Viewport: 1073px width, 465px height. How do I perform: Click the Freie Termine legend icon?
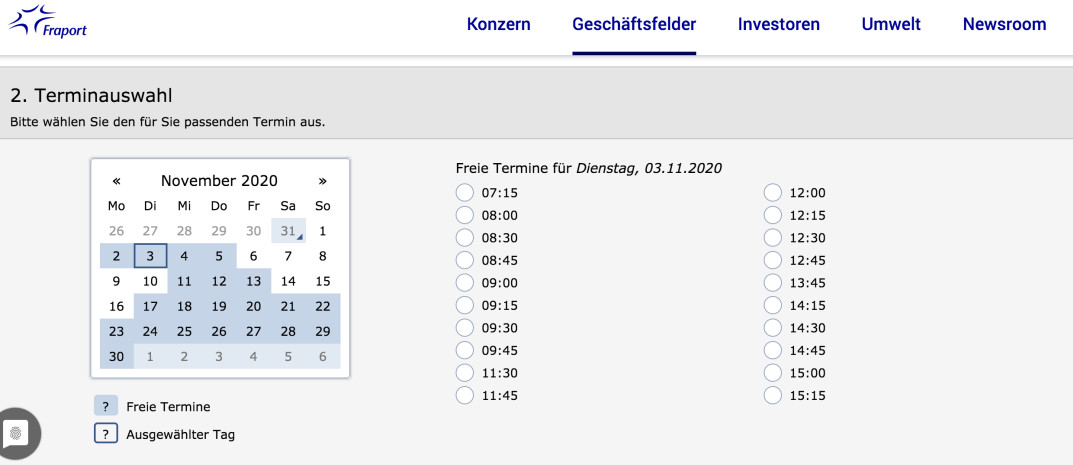click(105, 406)
